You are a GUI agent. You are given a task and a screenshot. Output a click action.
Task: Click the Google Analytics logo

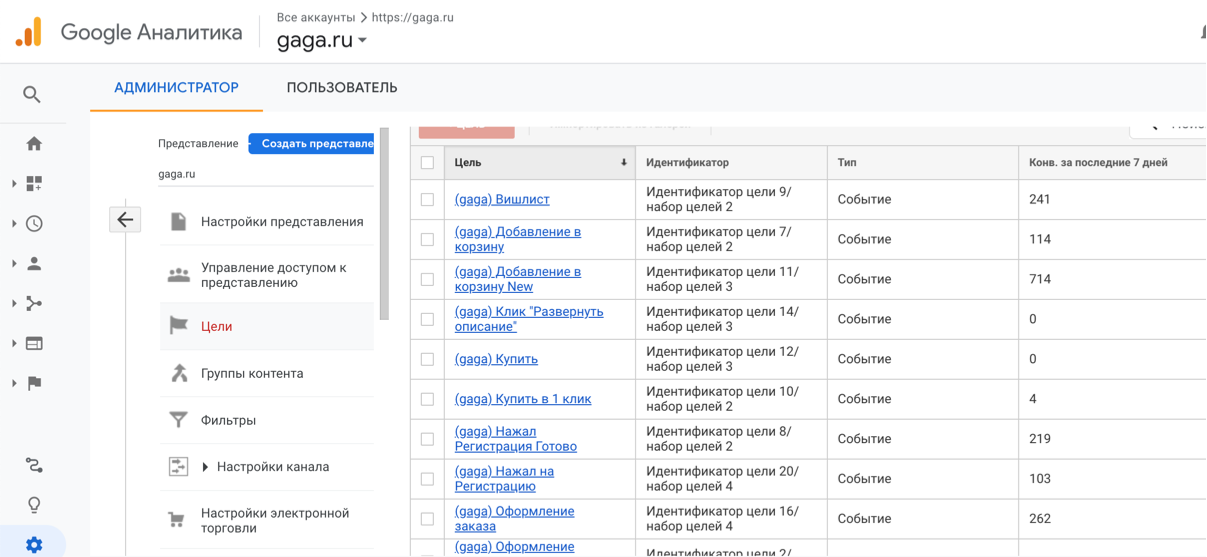[x=29, y=32]
